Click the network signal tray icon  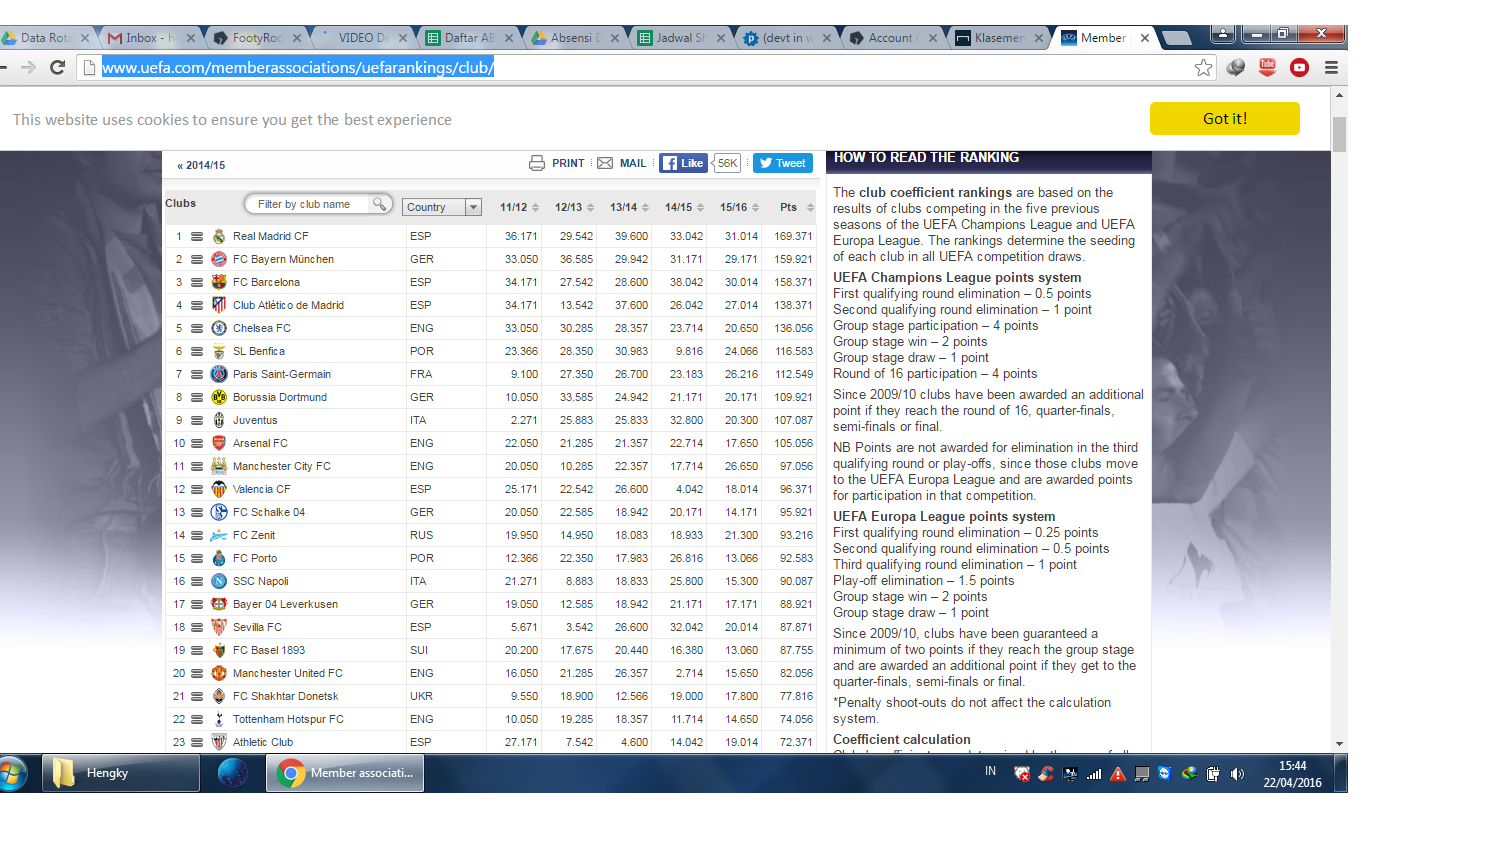click(x=1094, y=774)
